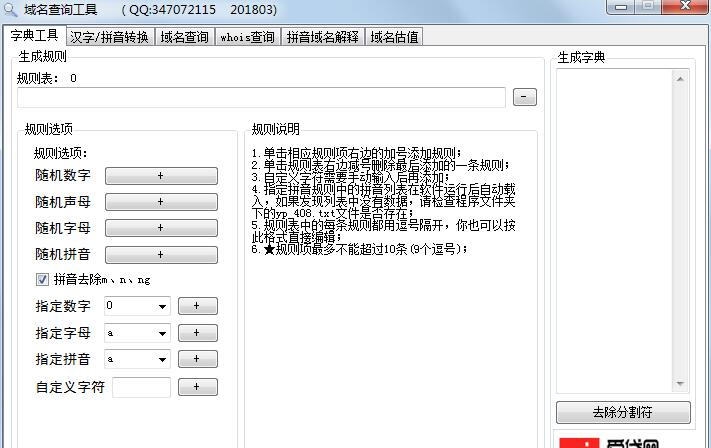Viewport: 711px width, 448px height.
Task: Click rule note line 6 about 10条 limit
Action: [360, 249]
